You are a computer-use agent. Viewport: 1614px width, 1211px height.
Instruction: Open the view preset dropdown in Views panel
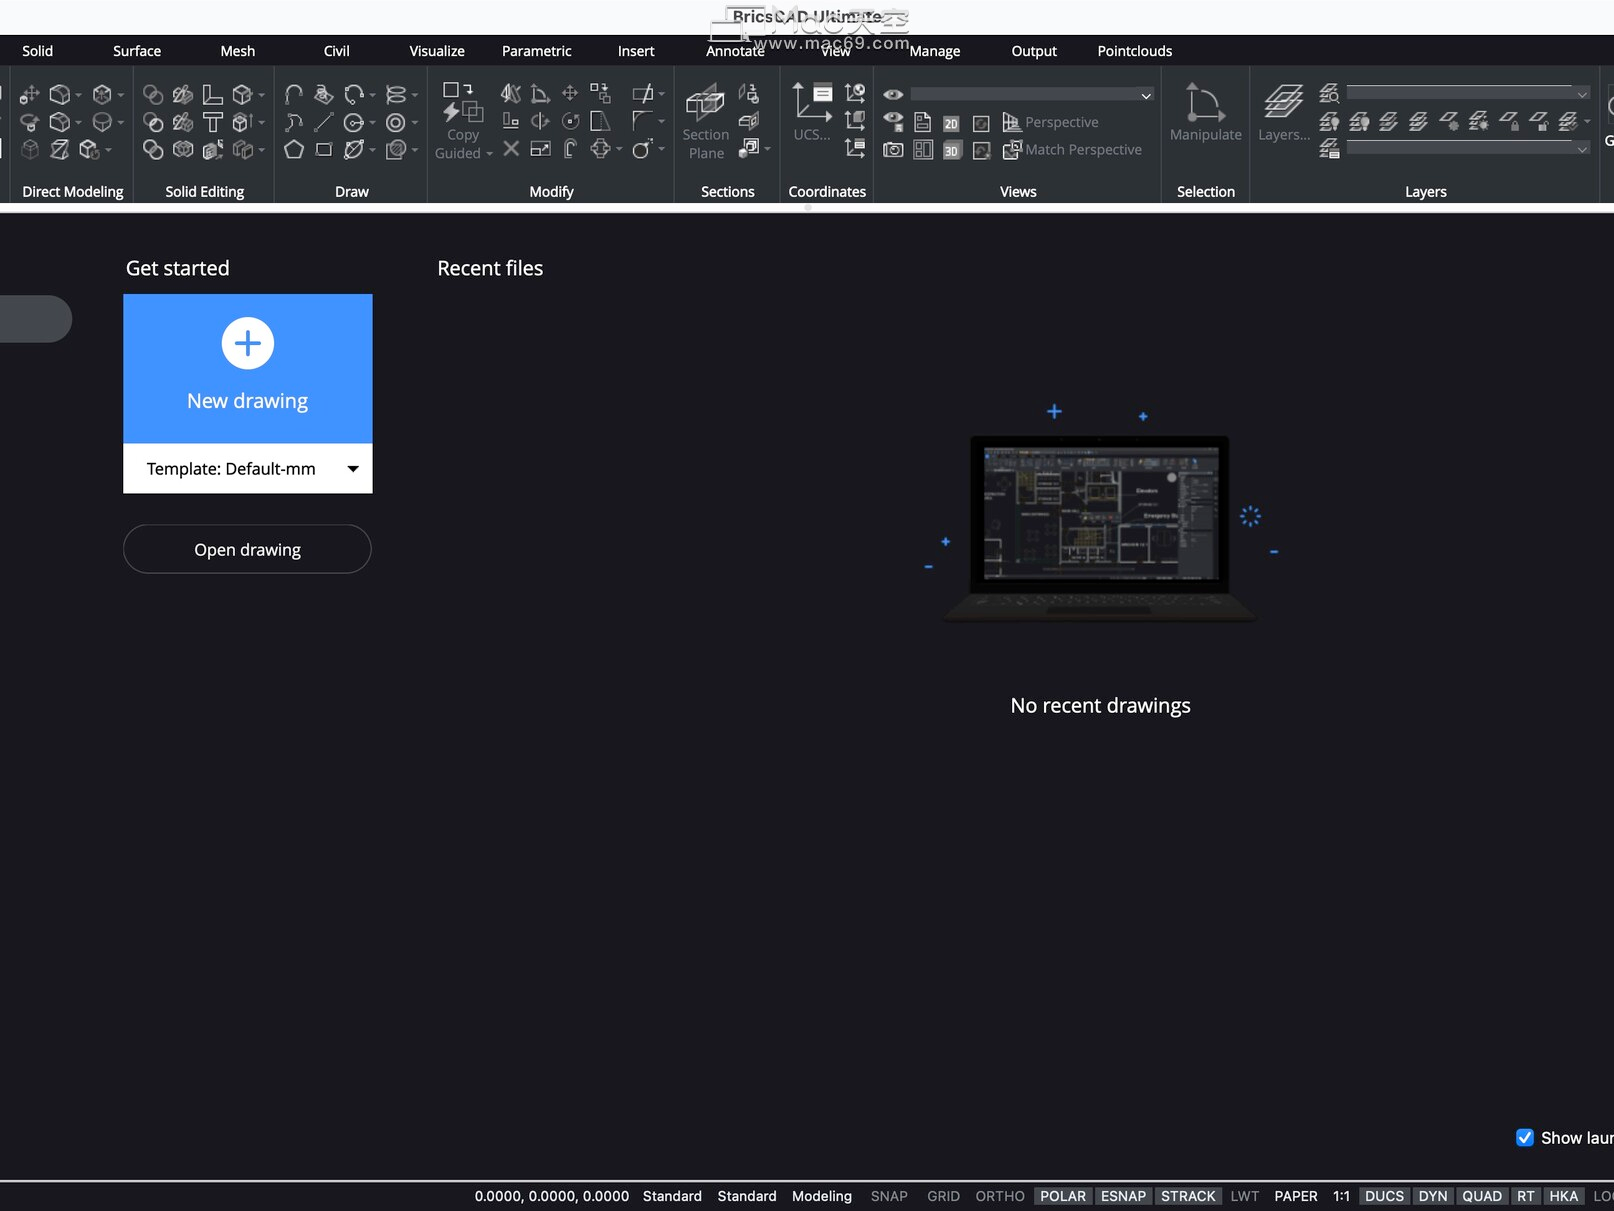tap(1146, 94)
